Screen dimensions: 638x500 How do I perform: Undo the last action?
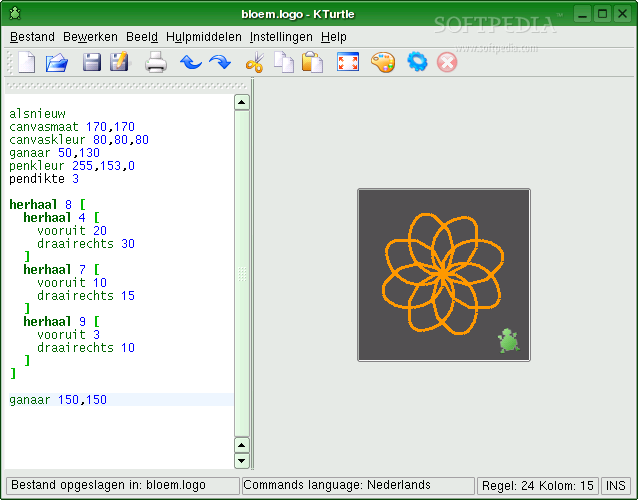click(x=190, y=62)
